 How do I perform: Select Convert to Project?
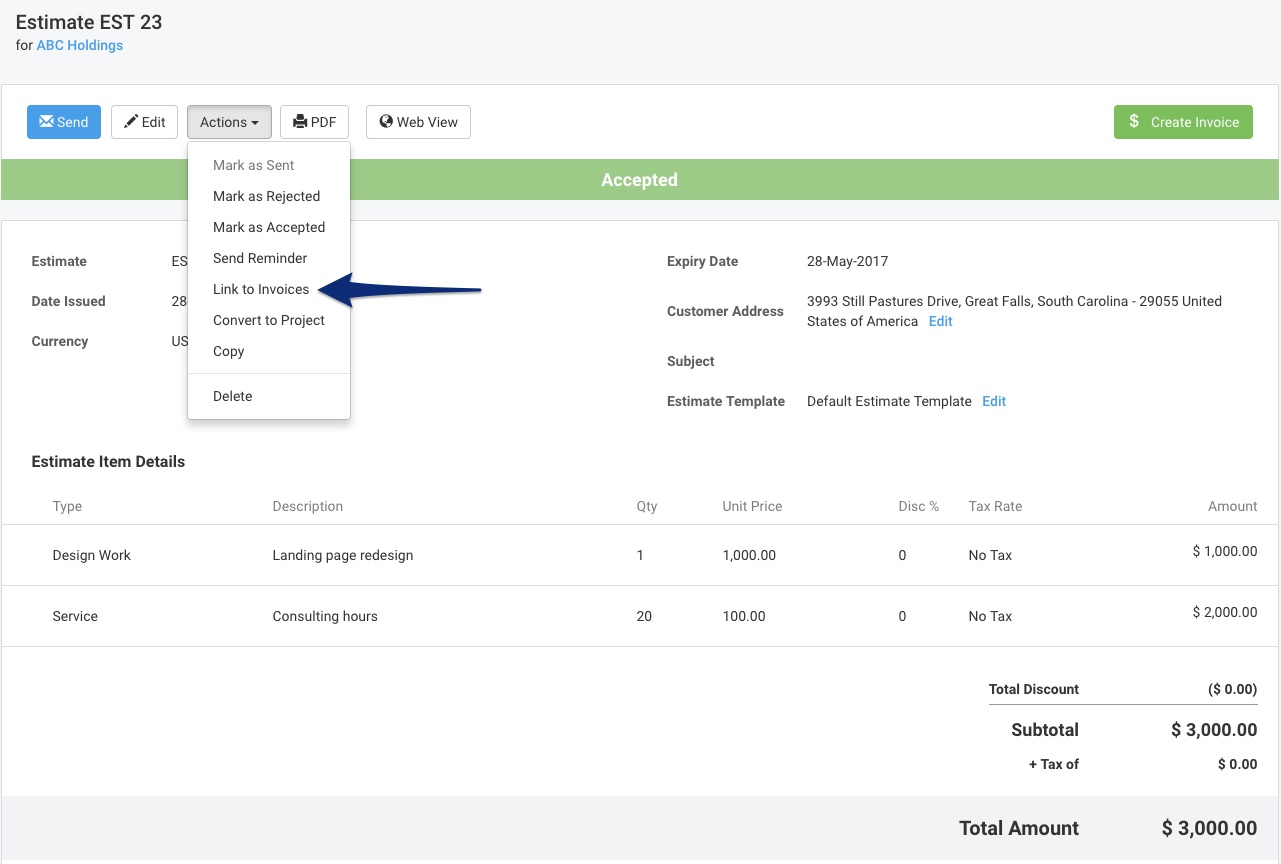tap(269, 320)
